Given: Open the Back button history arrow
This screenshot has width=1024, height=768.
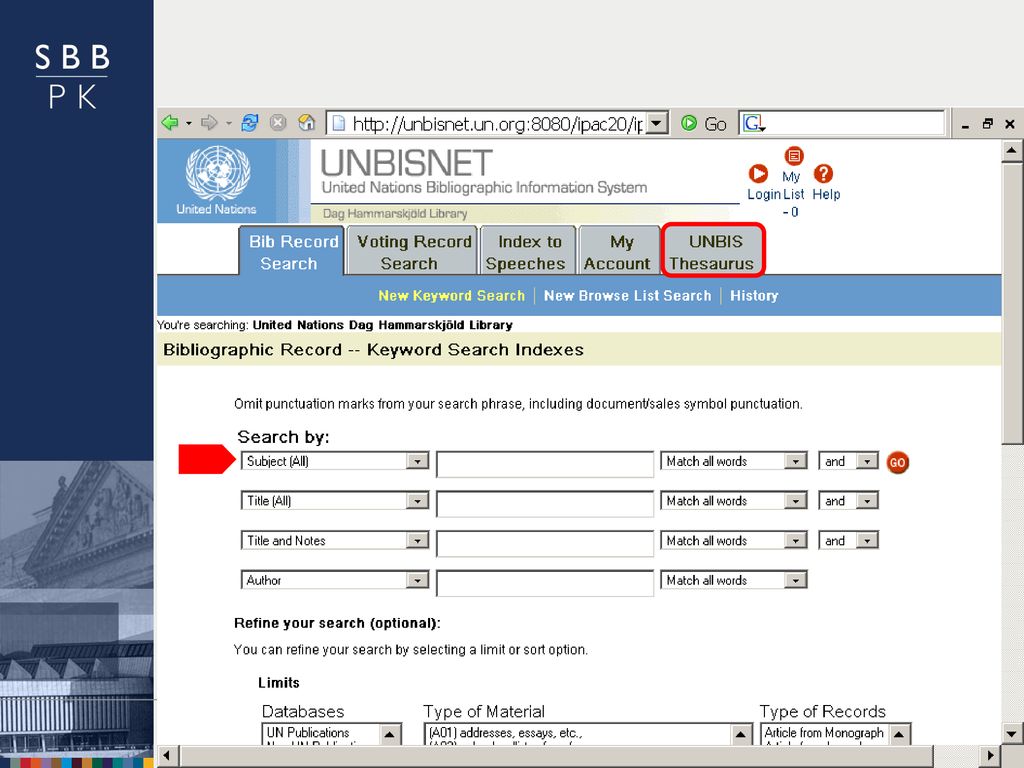Looking at the screenshot, I should pyautogui.click(x=189, y=123).
